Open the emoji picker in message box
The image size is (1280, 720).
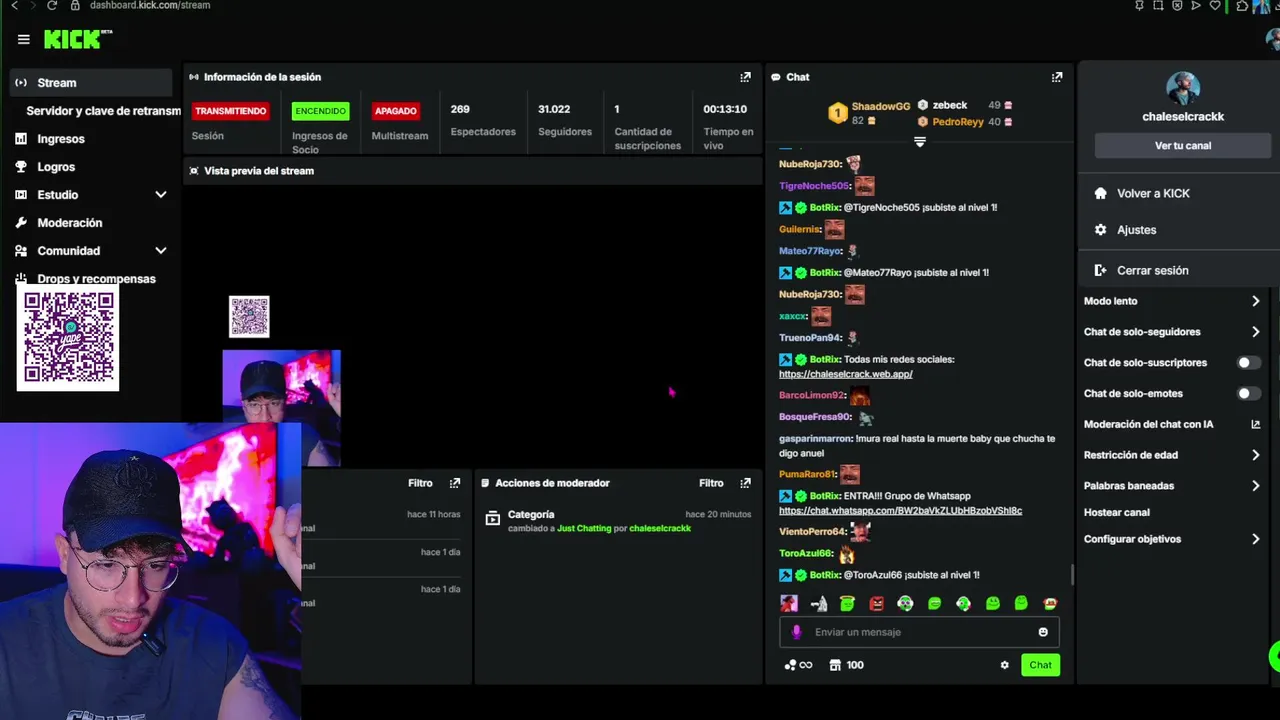click(x=1043, y=632)
